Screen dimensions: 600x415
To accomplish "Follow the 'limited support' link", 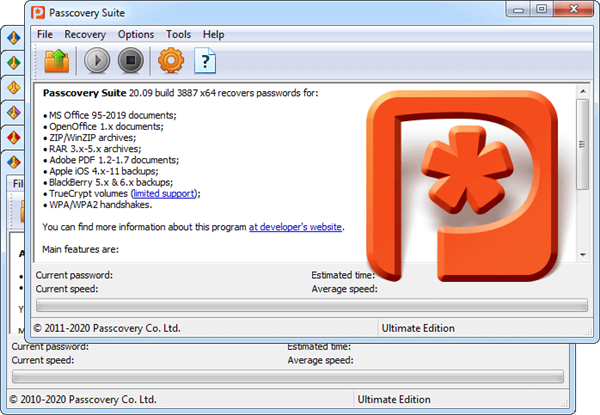I will click(x=165, y=194).
